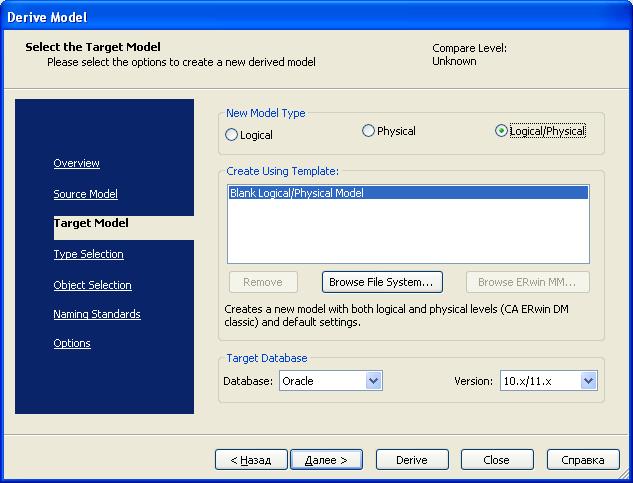Open the Object Selection step
The height and width of the screenshot is (483, 633).
[x=92, y=285]
